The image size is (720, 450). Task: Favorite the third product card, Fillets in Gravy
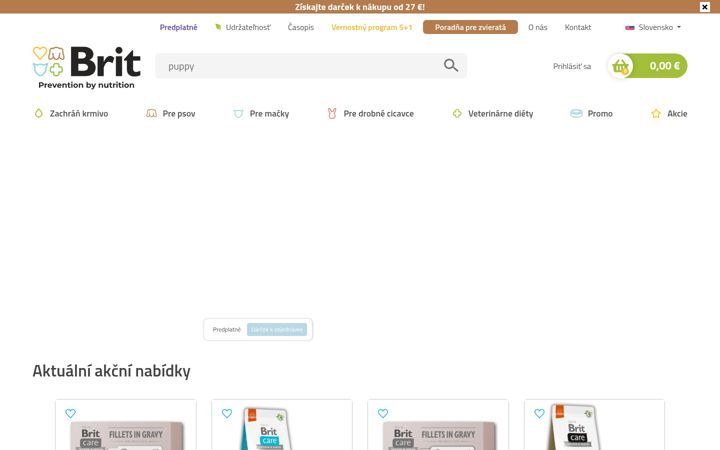383,413
